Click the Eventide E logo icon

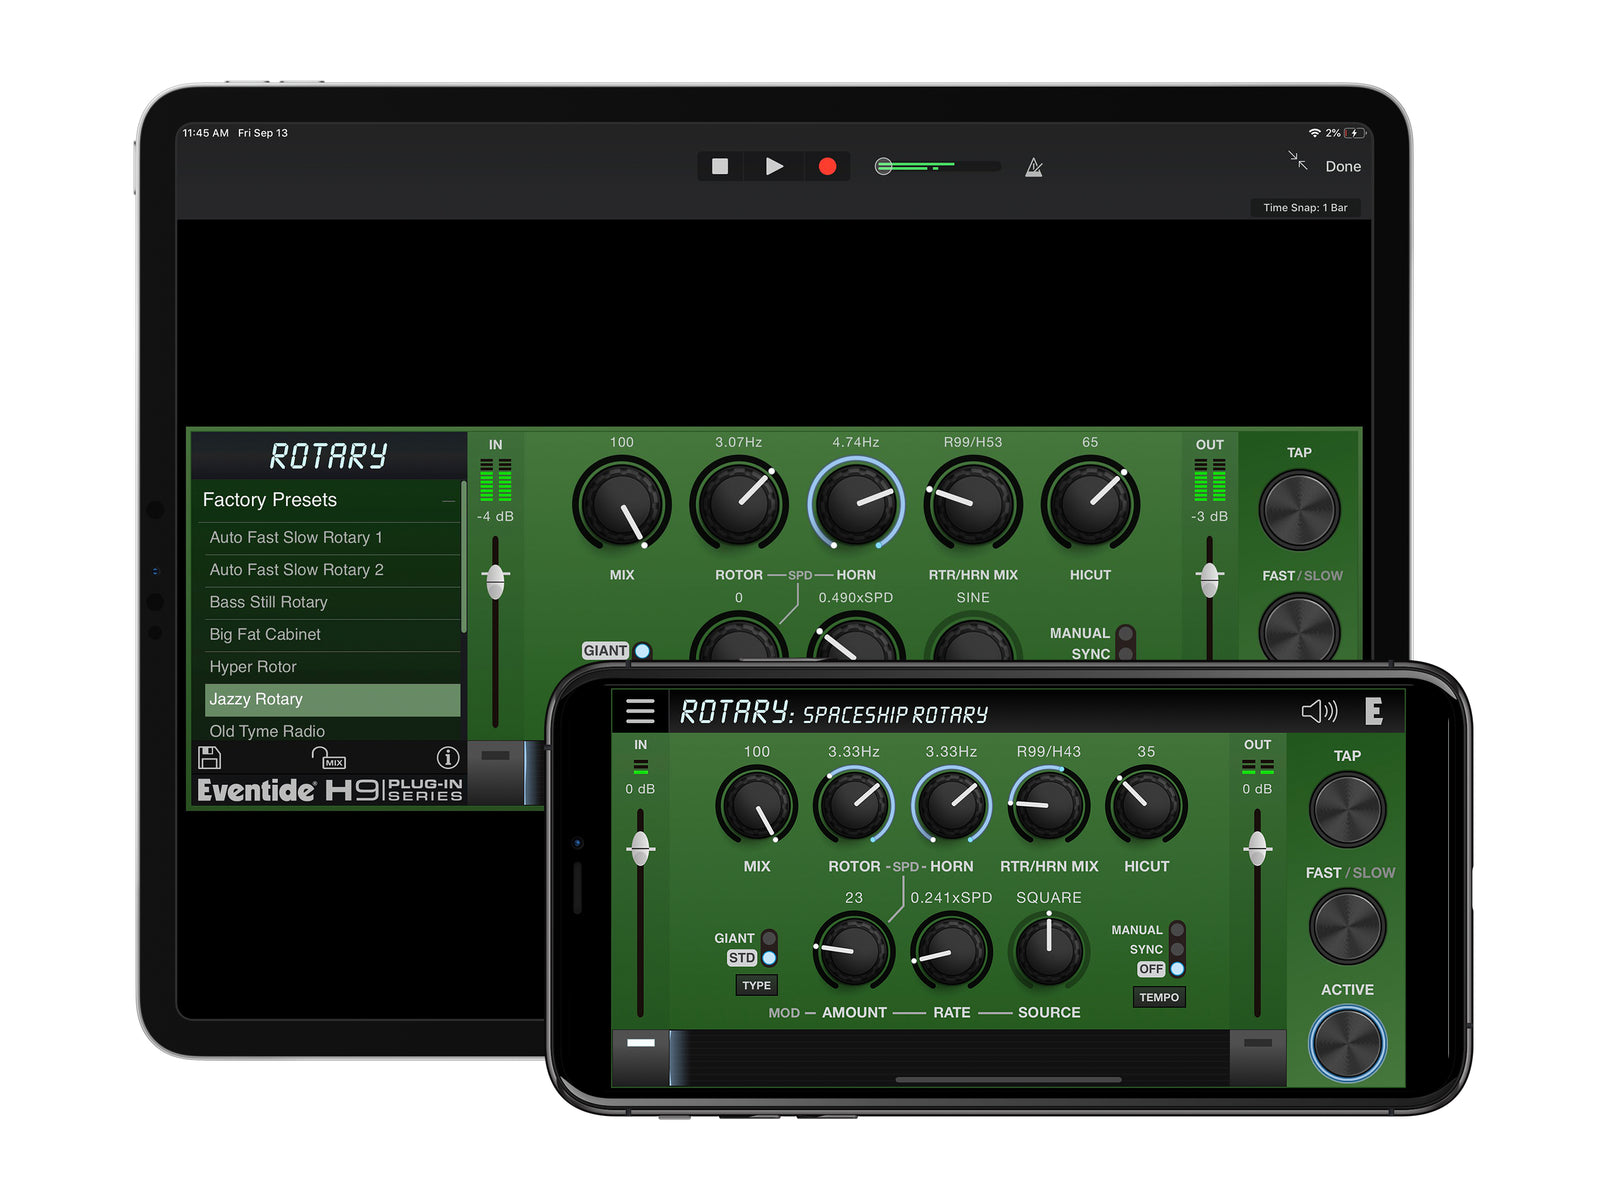coord(1374,711)
